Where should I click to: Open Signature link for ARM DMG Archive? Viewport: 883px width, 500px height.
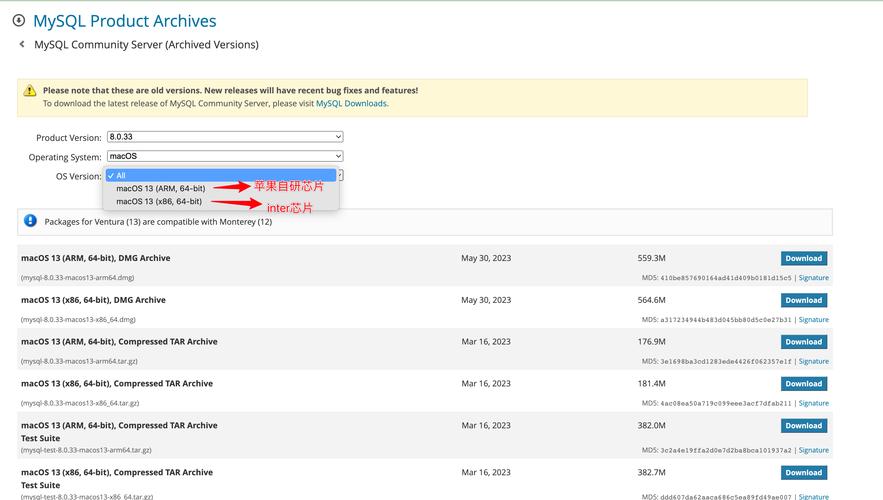(x=813, y=278)
